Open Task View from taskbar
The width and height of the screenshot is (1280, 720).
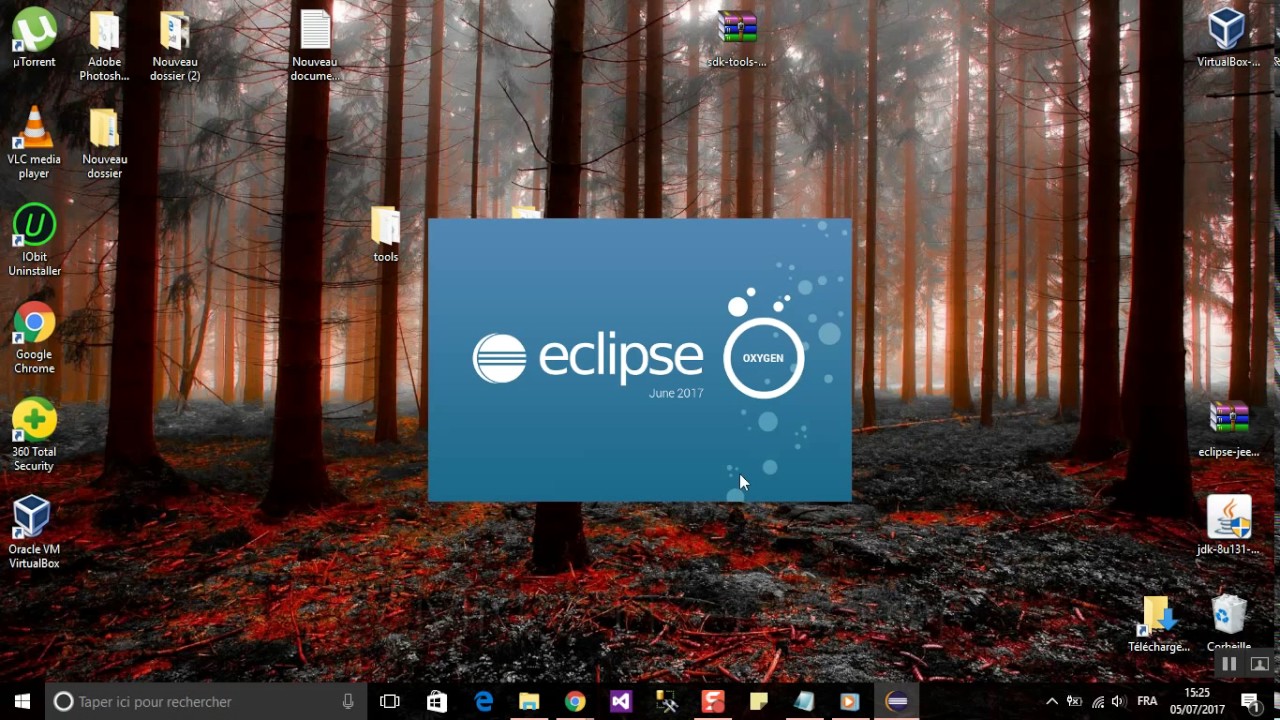(390, 702)
